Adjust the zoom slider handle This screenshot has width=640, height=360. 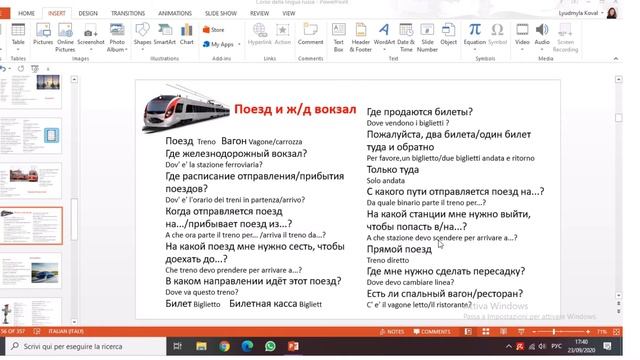[x=554, y=332]
